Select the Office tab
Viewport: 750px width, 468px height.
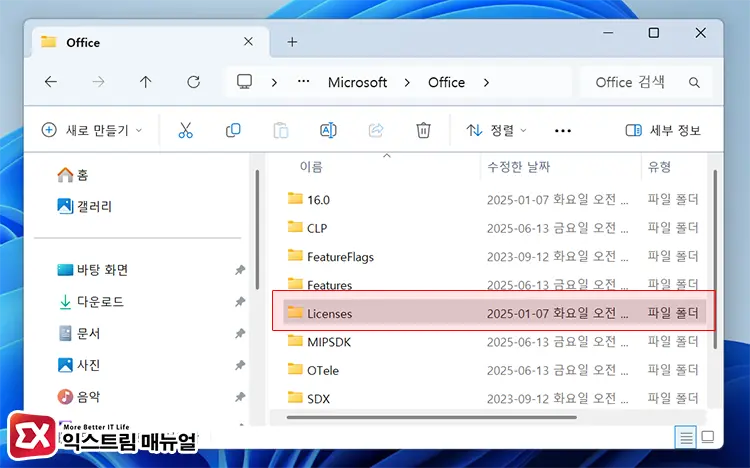151,42
